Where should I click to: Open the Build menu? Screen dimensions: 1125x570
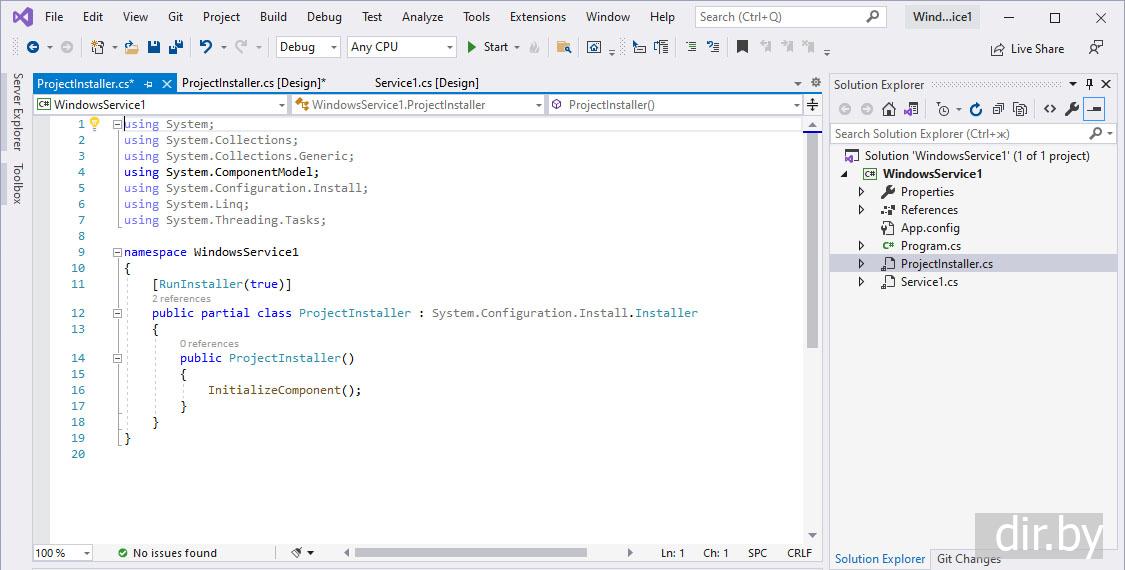[x=273, y=17]
